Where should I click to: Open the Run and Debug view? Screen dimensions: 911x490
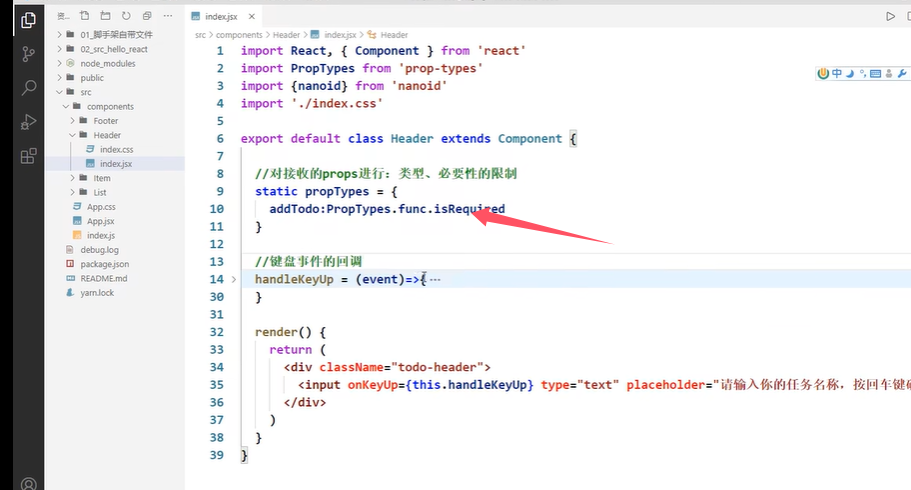[x=28, y=121]
